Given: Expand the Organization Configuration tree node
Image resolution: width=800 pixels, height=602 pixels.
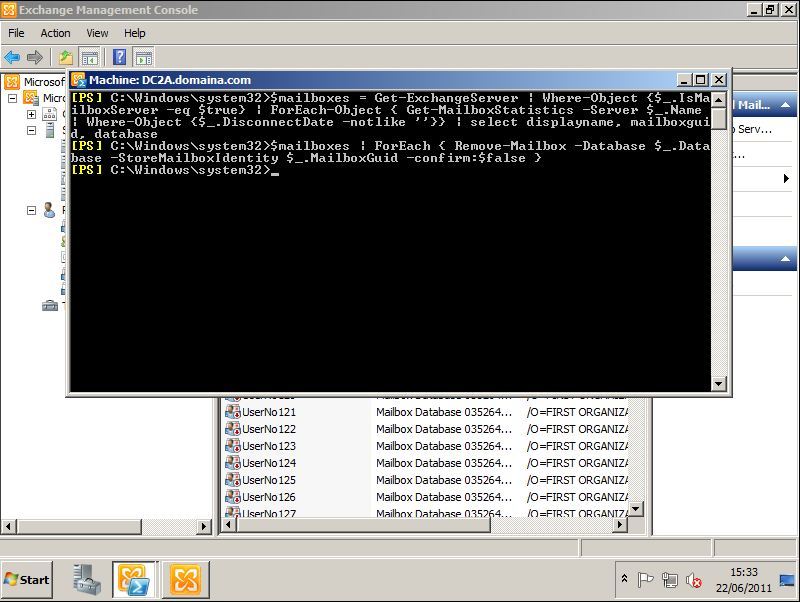Looking at the screenshot, I should click(x=32, y=114).
